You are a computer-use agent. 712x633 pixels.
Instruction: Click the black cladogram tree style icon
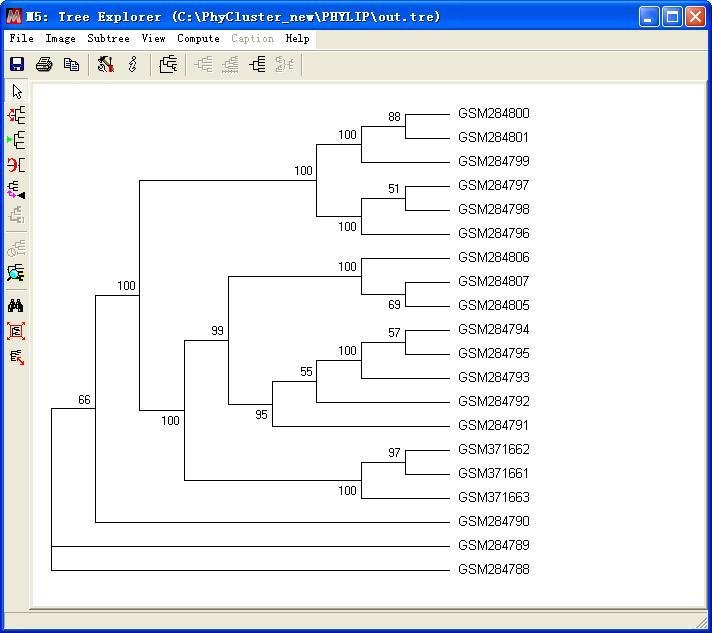tap(257, 64)
